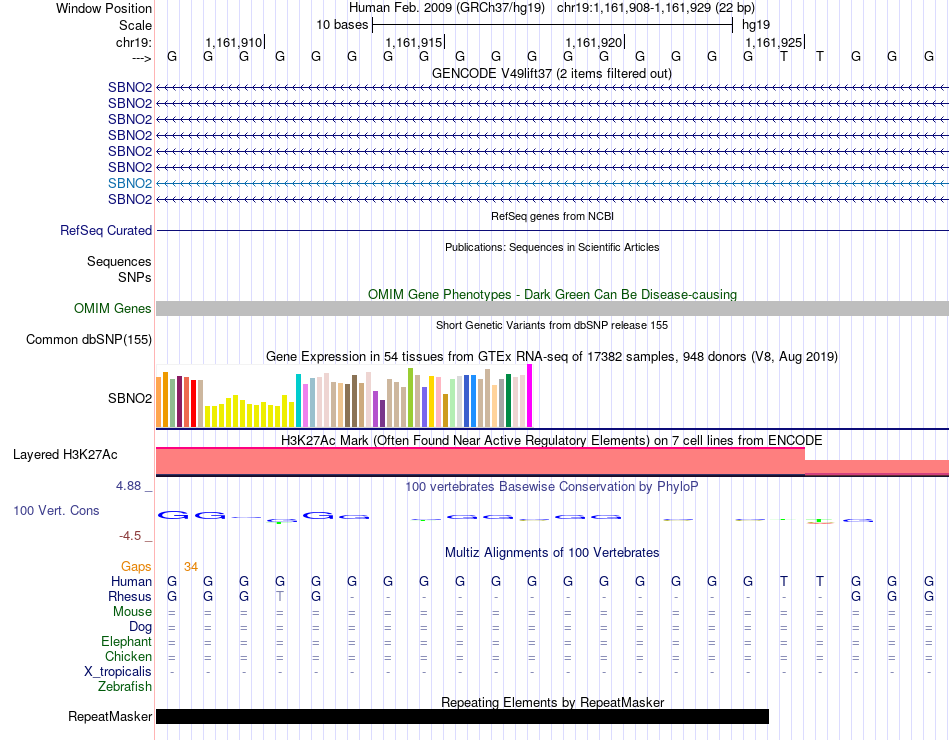
Task: Open OMIM Gene Phenotypes track title
Action: pos(552,295)
